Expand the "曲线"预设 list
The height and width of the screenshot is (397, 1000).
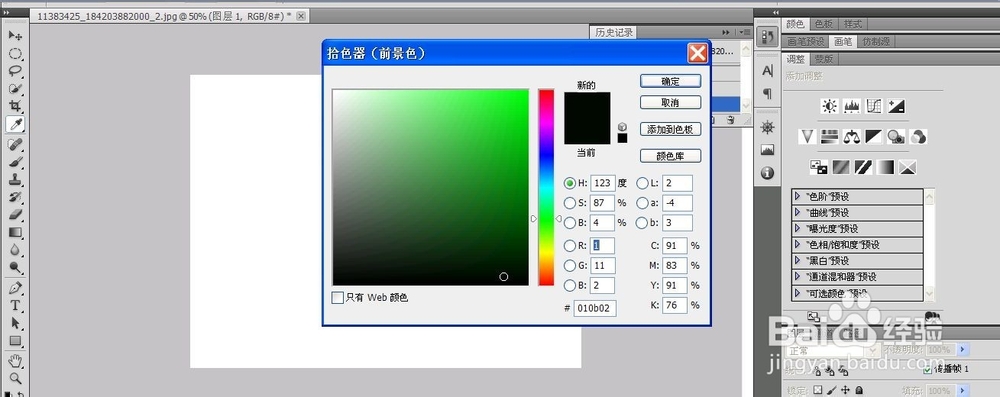797,213
